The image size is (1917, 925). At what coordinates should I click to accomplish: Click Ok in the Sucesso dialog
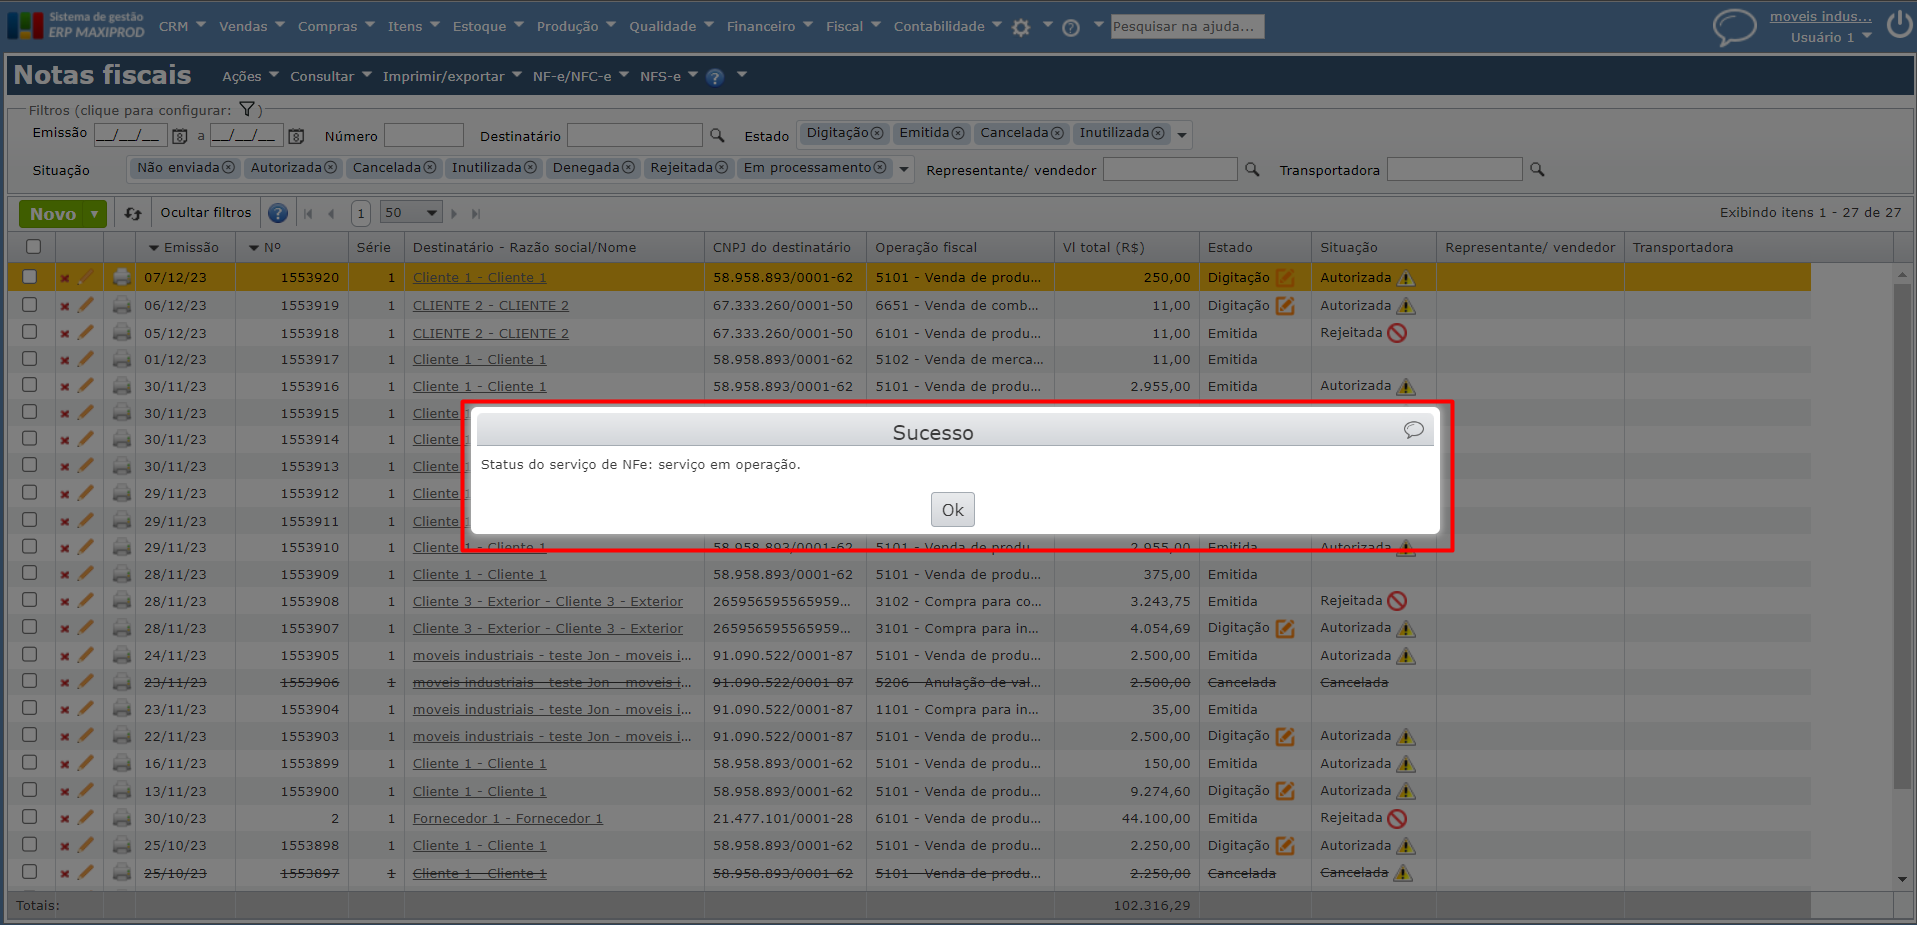coord(952,510)
